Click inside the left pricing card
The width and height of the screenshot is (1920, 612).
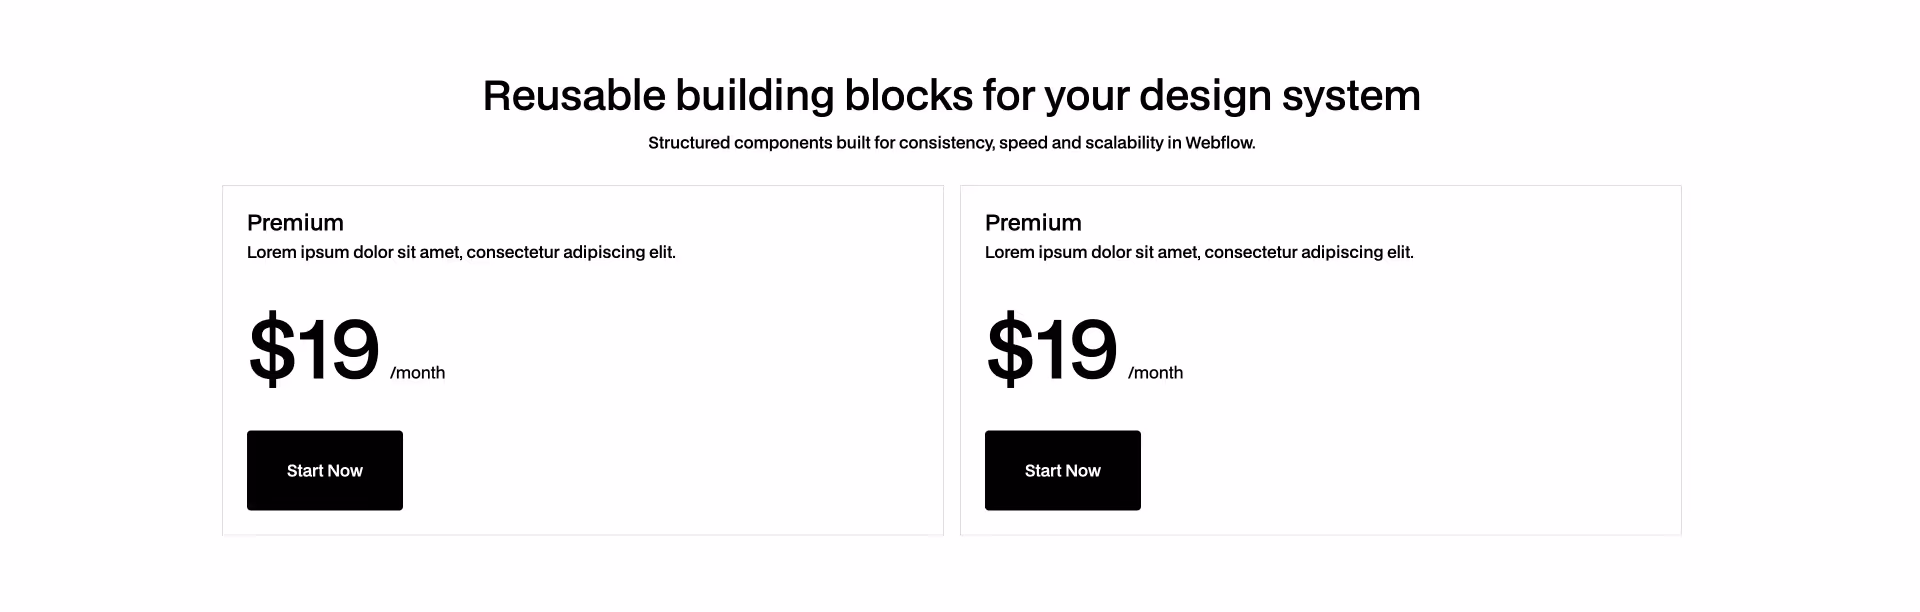point(583,400)
